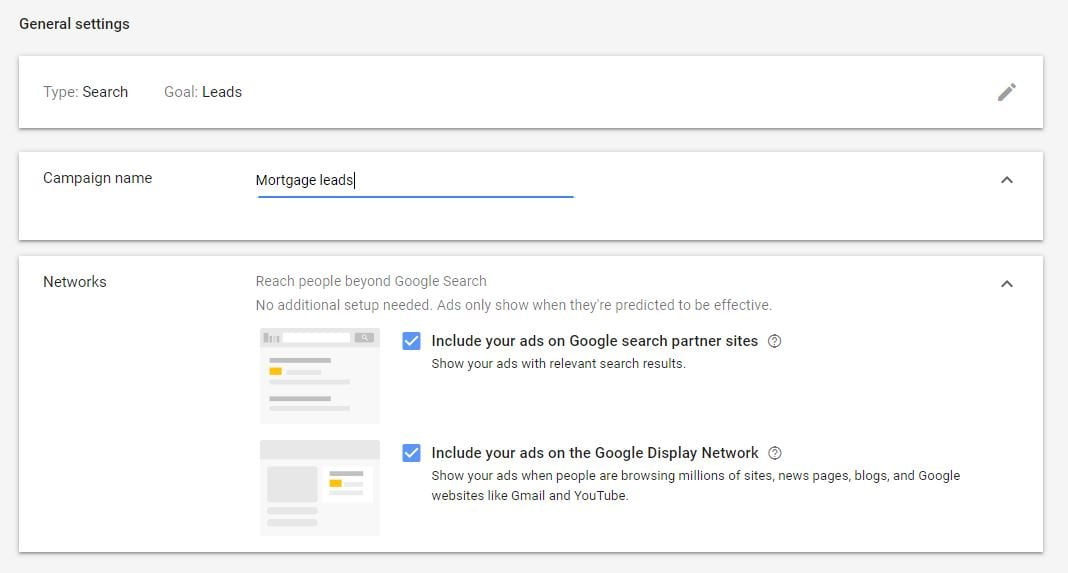The image size is (1068, 573).
Task: Edit campaign type and goal with pencil icon
Action: (1007, 92)
